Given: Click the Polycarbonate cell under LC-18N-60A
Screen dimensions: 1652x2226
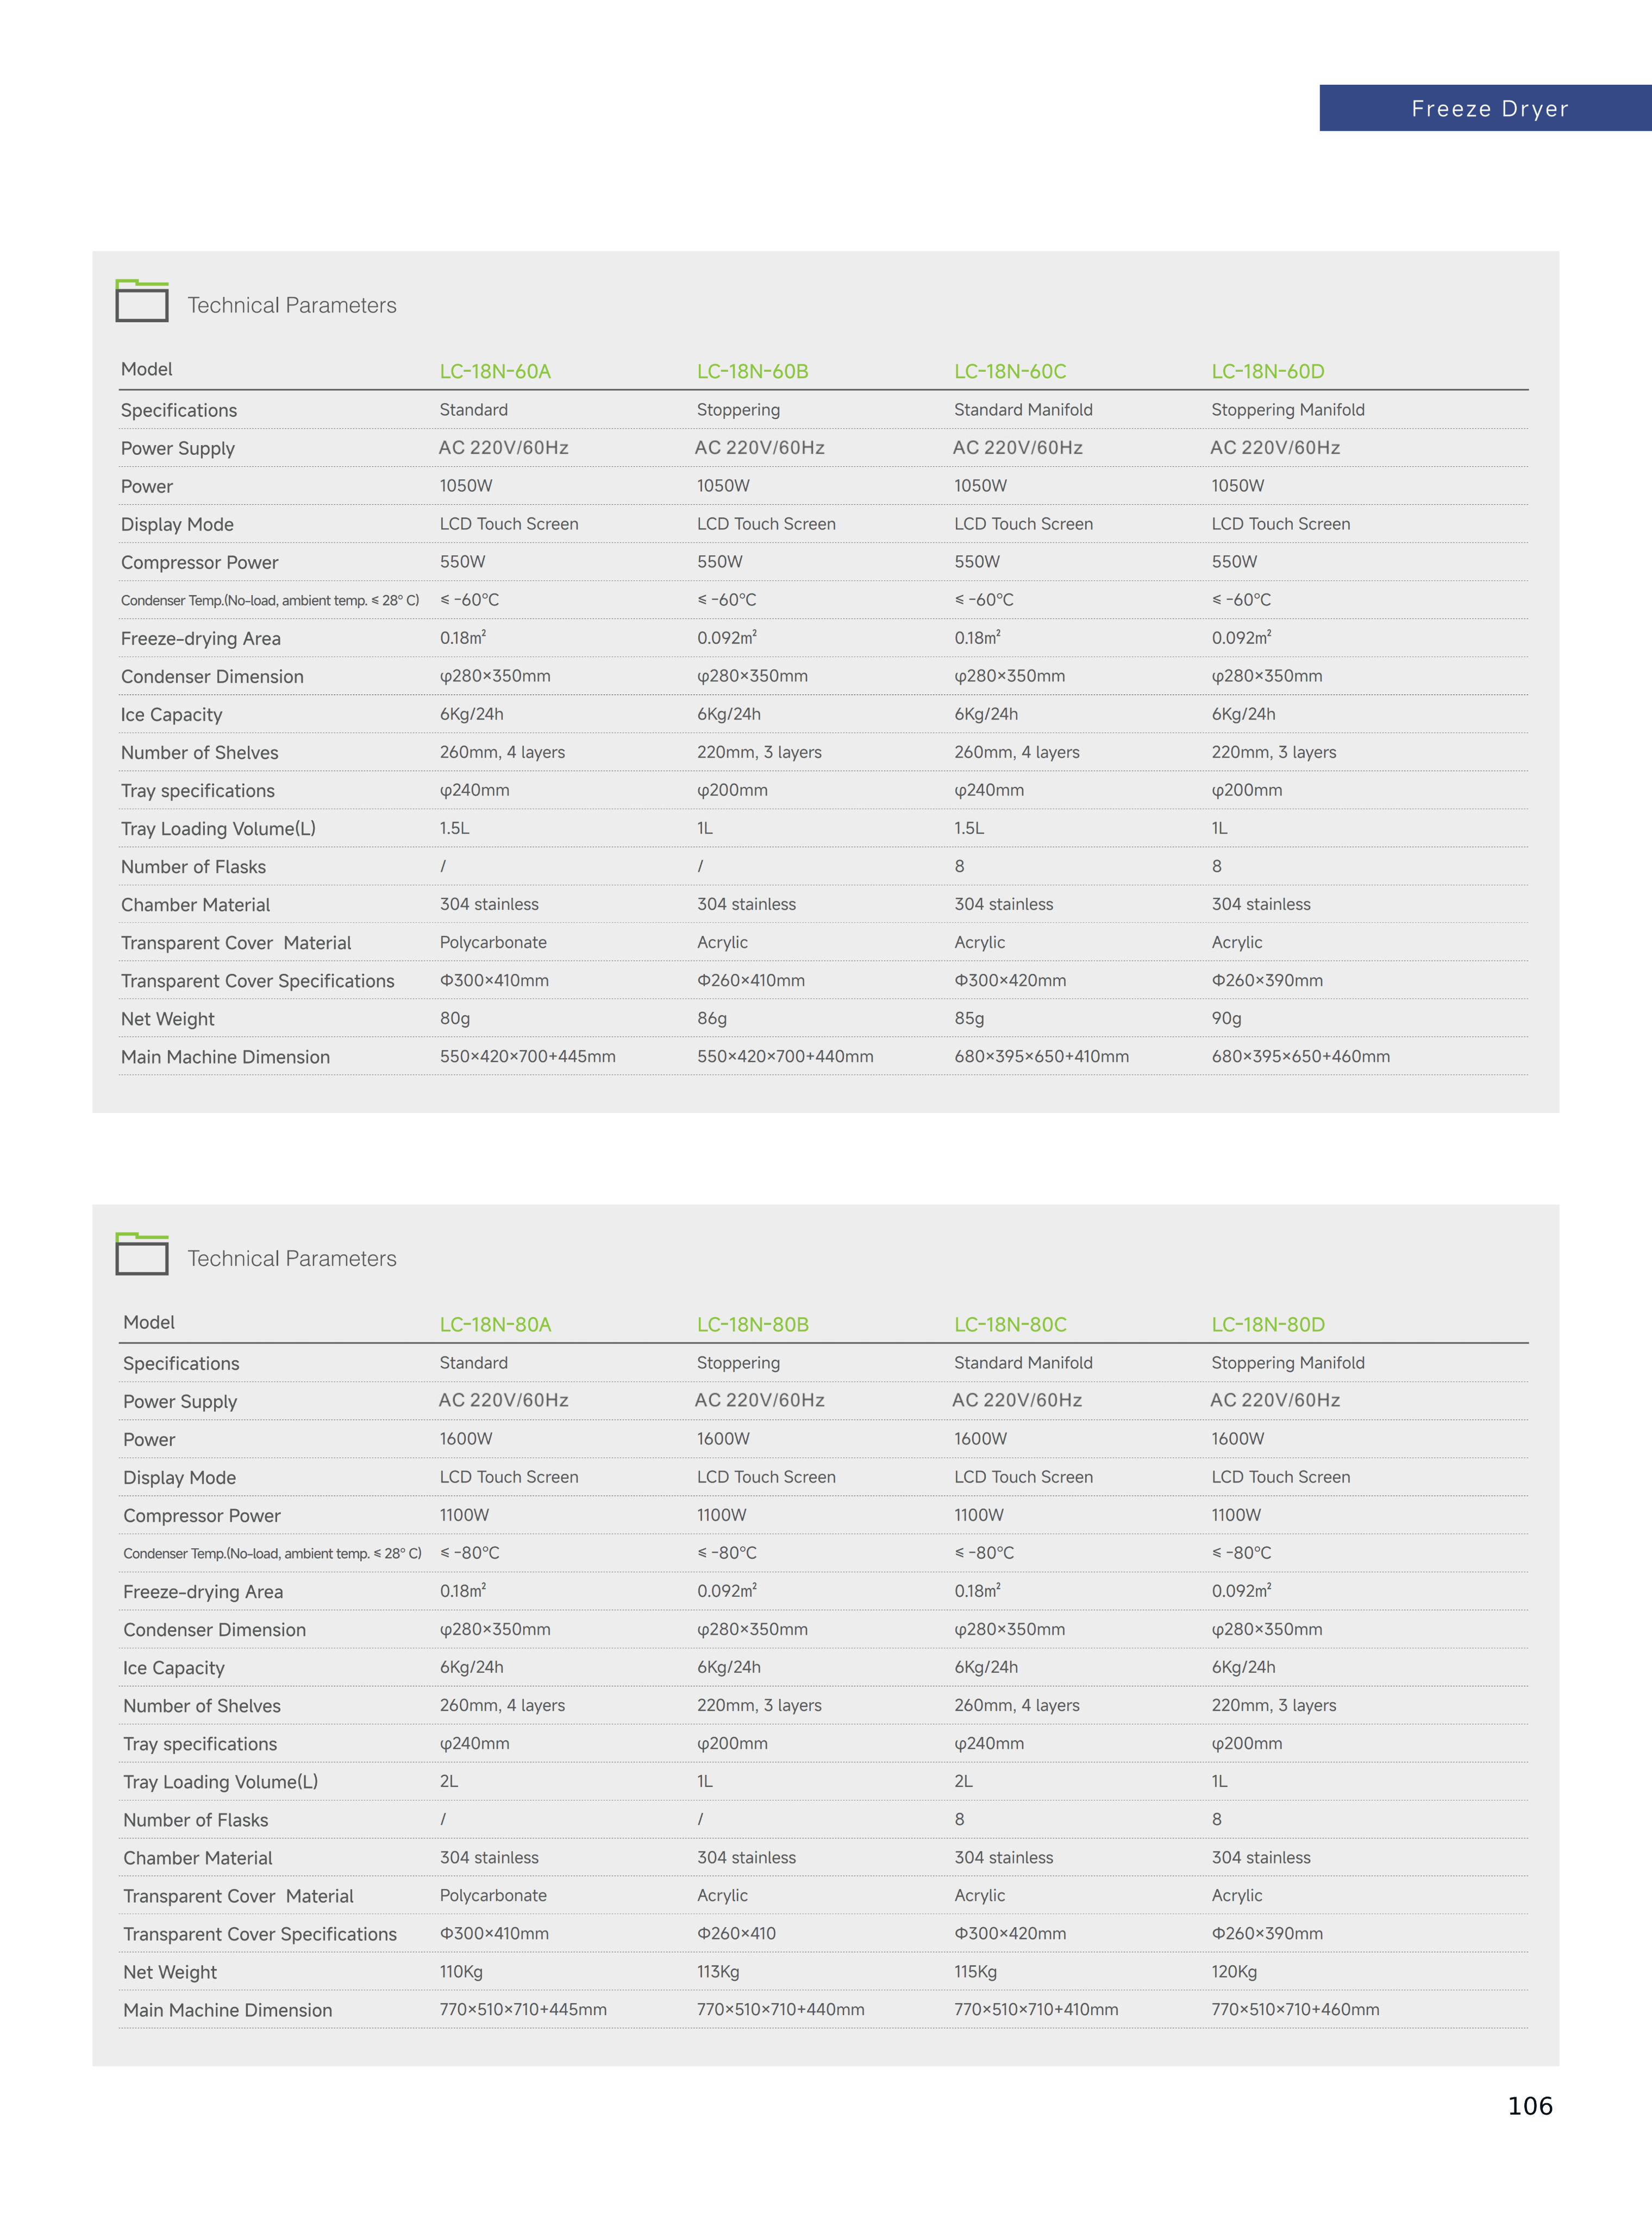Looking at the screenshot, I should pos(493,942).
